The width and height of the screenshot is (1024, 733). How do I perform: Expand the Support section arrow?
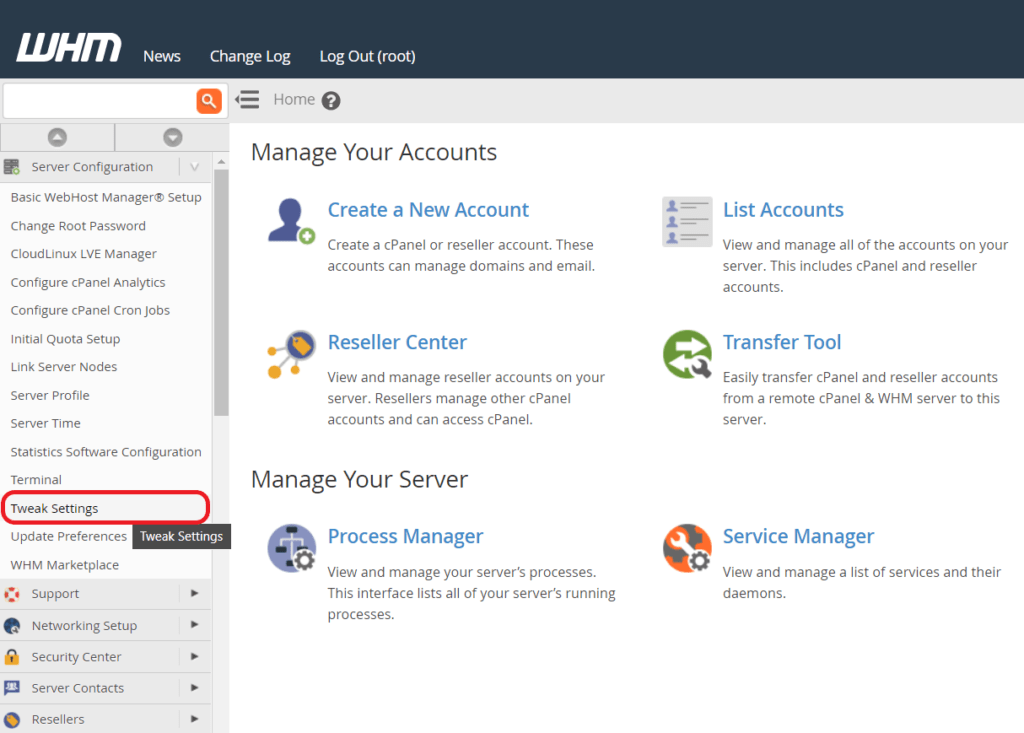pos(195,593)
